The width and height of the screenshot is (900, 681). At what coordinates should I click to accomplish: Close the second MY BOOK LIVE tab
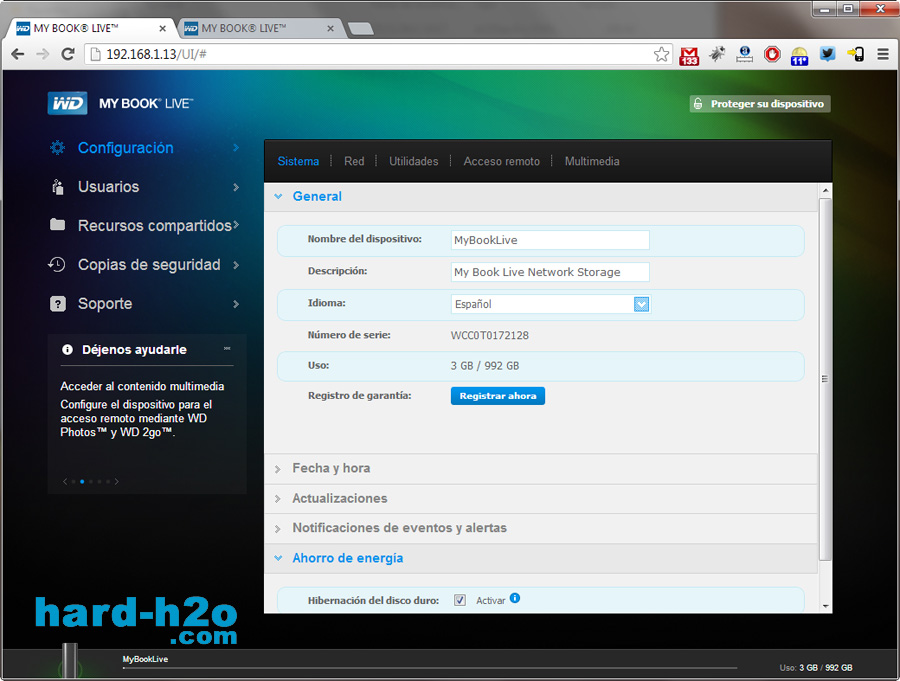(x=330, y=28)
